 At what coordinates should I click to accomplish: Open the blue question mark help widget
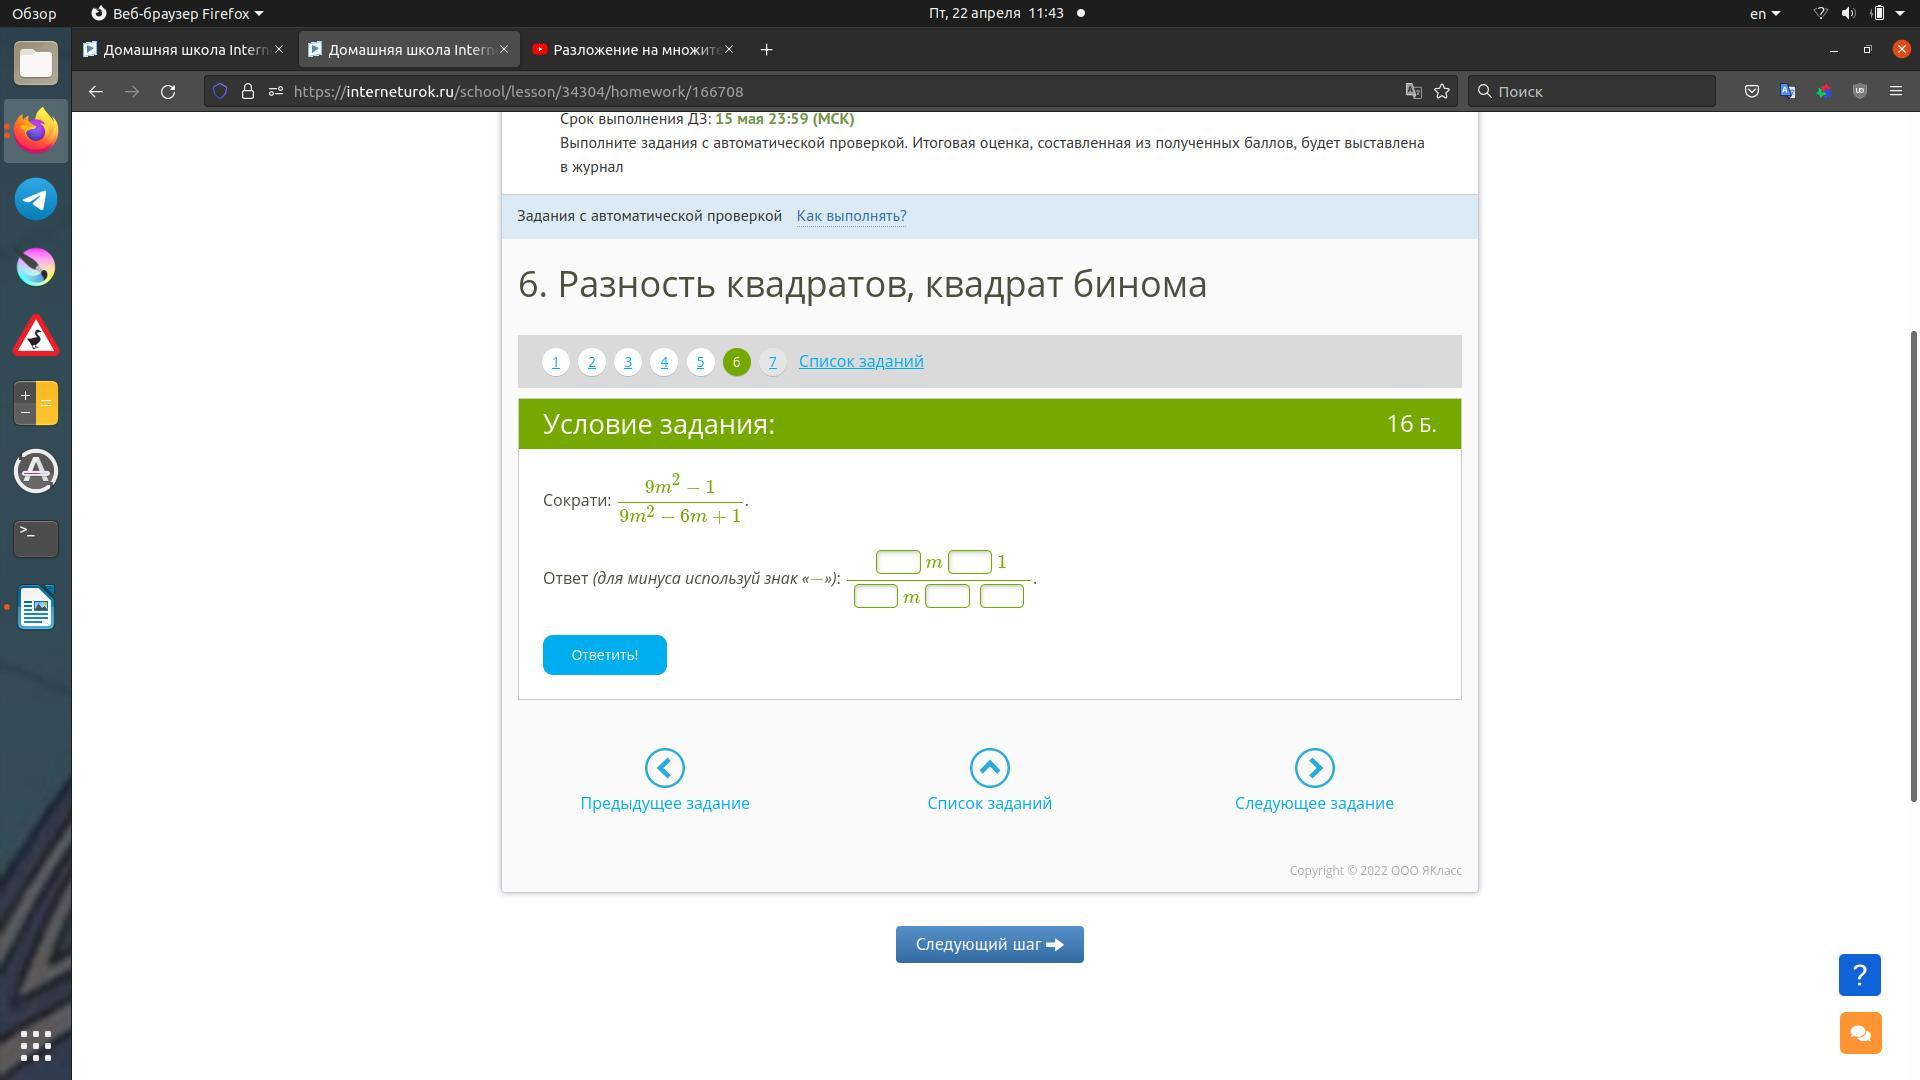click(1859, 975)
